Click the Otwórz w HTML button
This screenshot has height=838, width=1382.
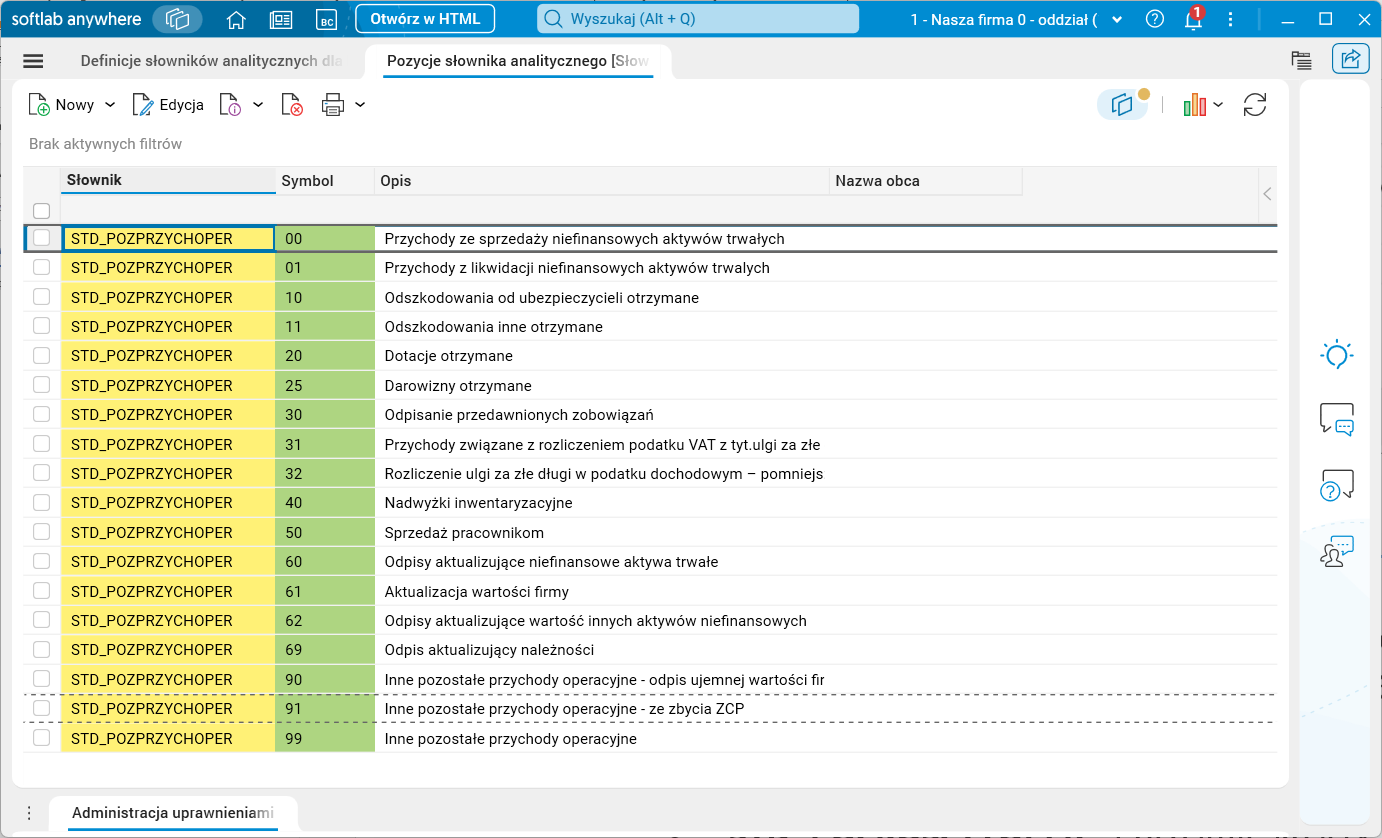[x=425, y=19]
